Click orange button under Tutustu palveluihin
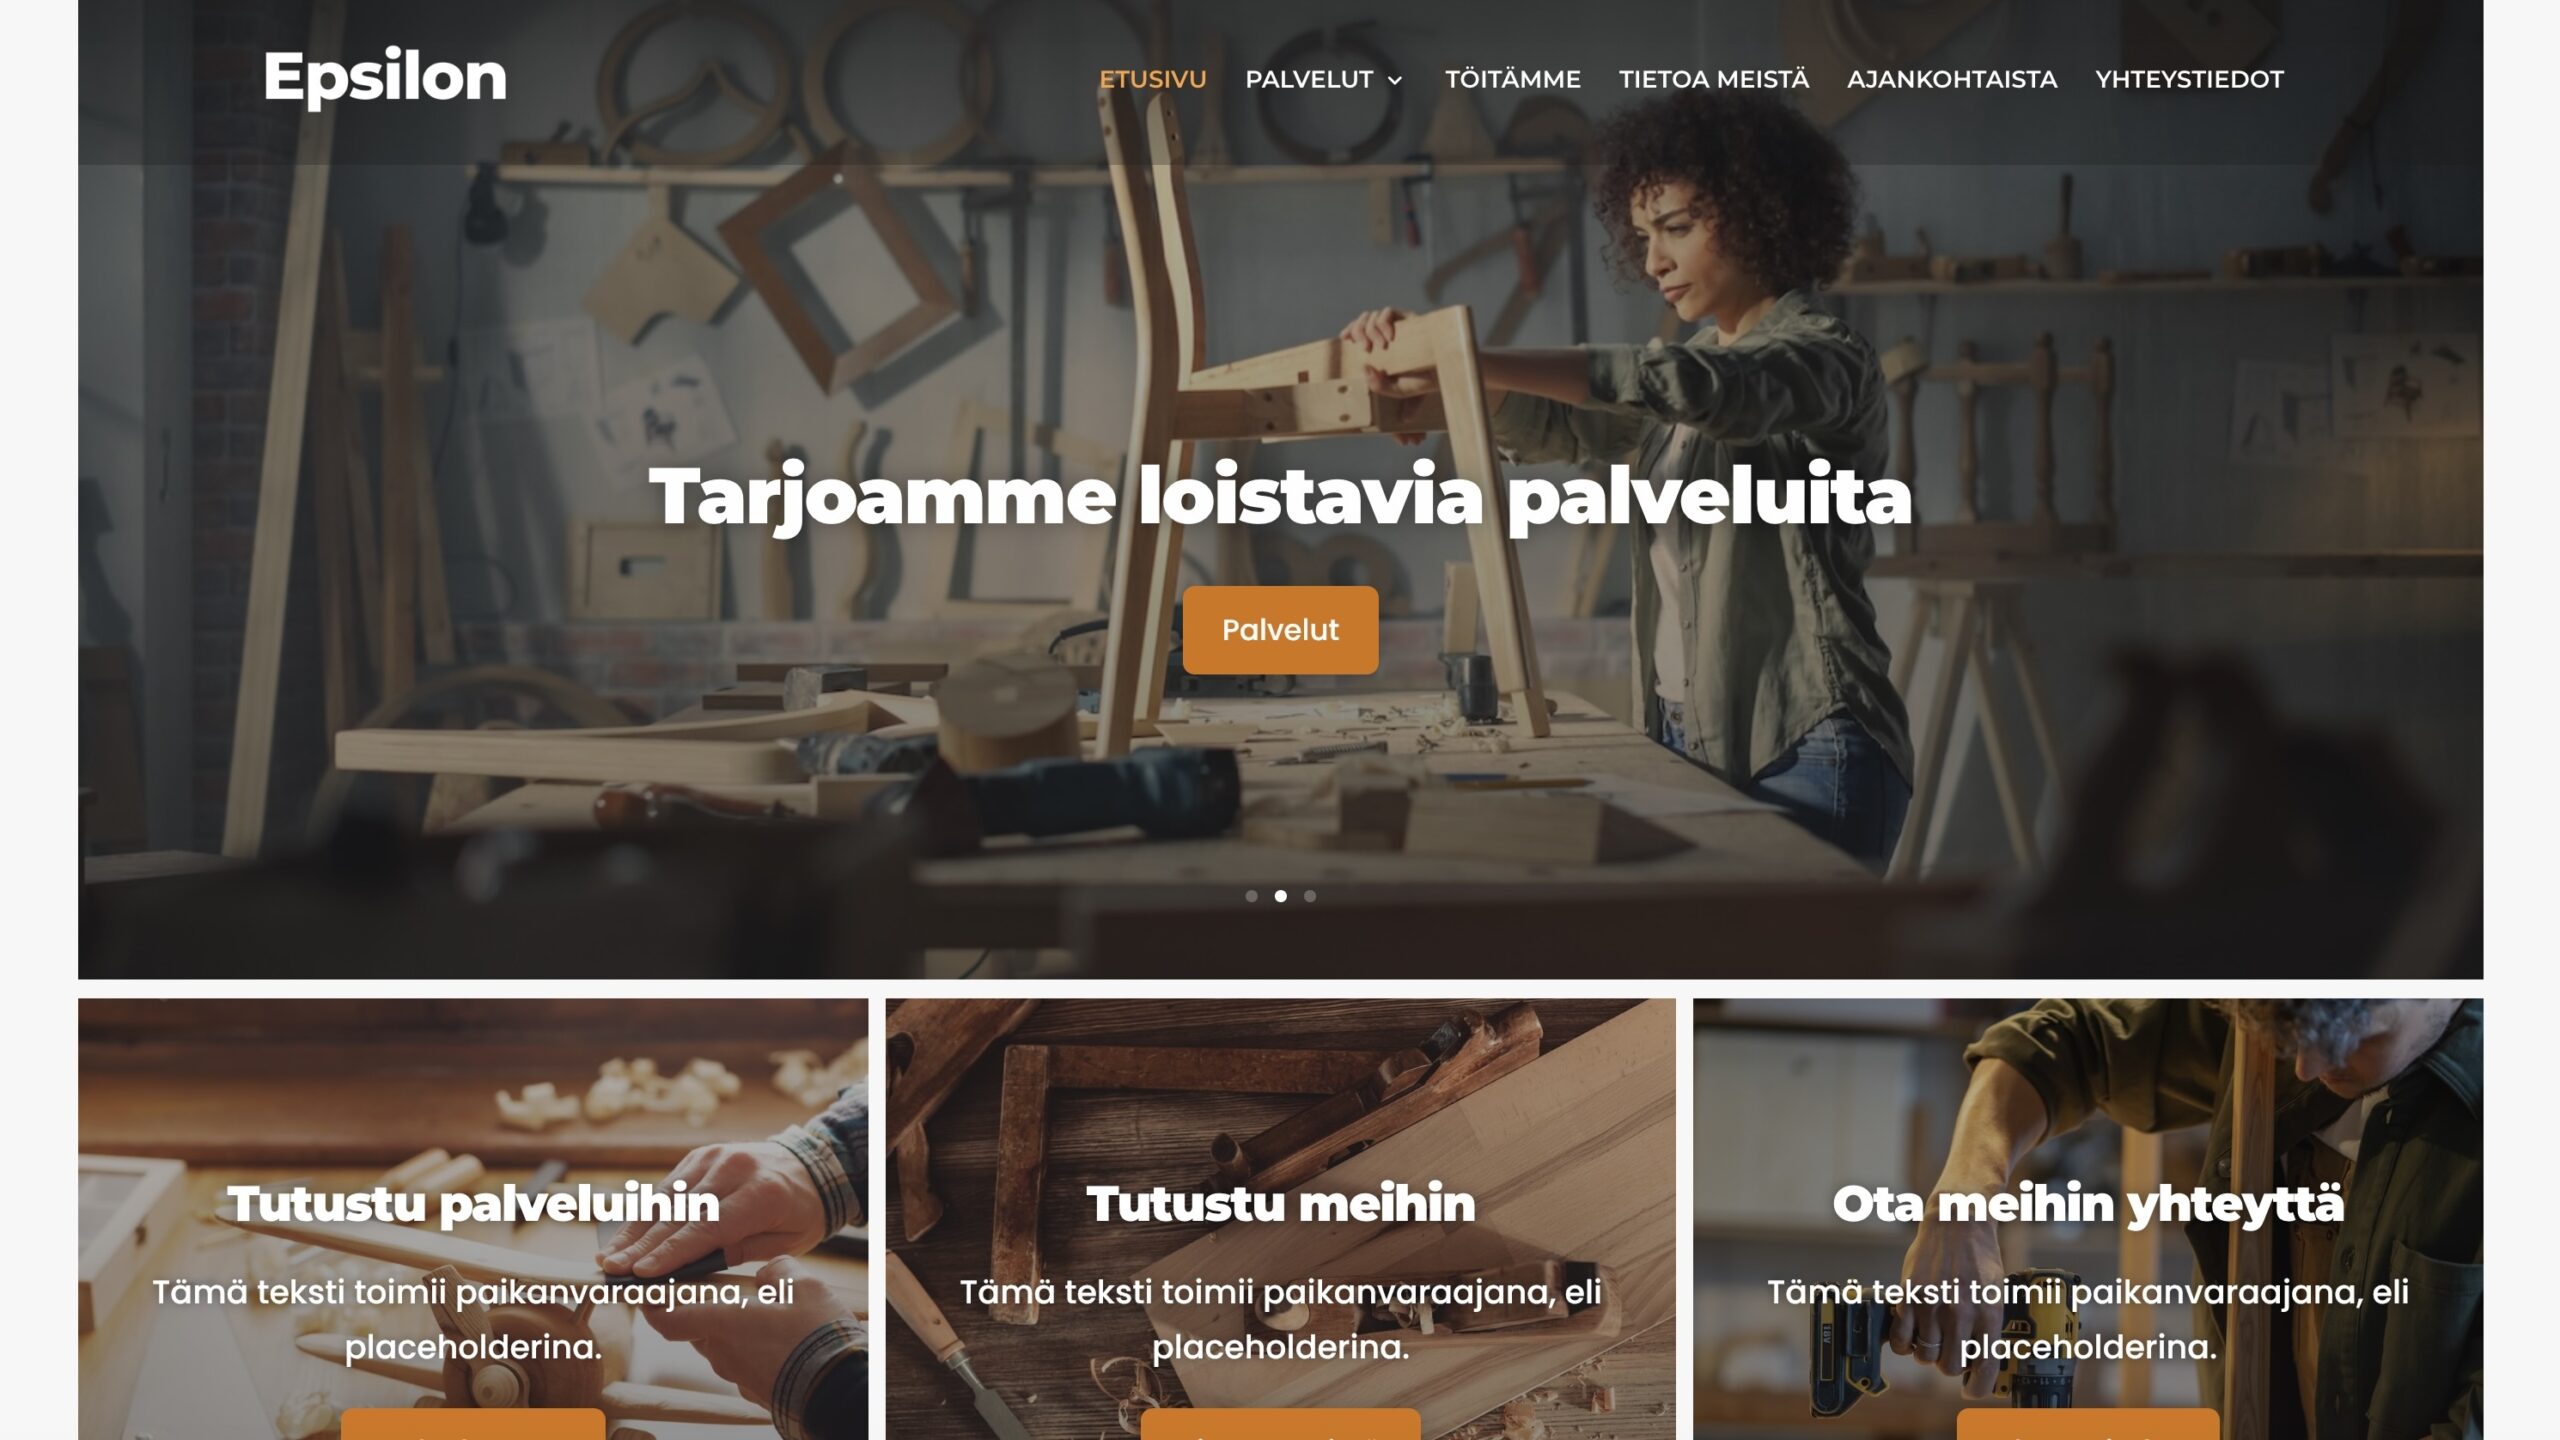Screen dimensions: 2560x1440 pos(473,1425)
